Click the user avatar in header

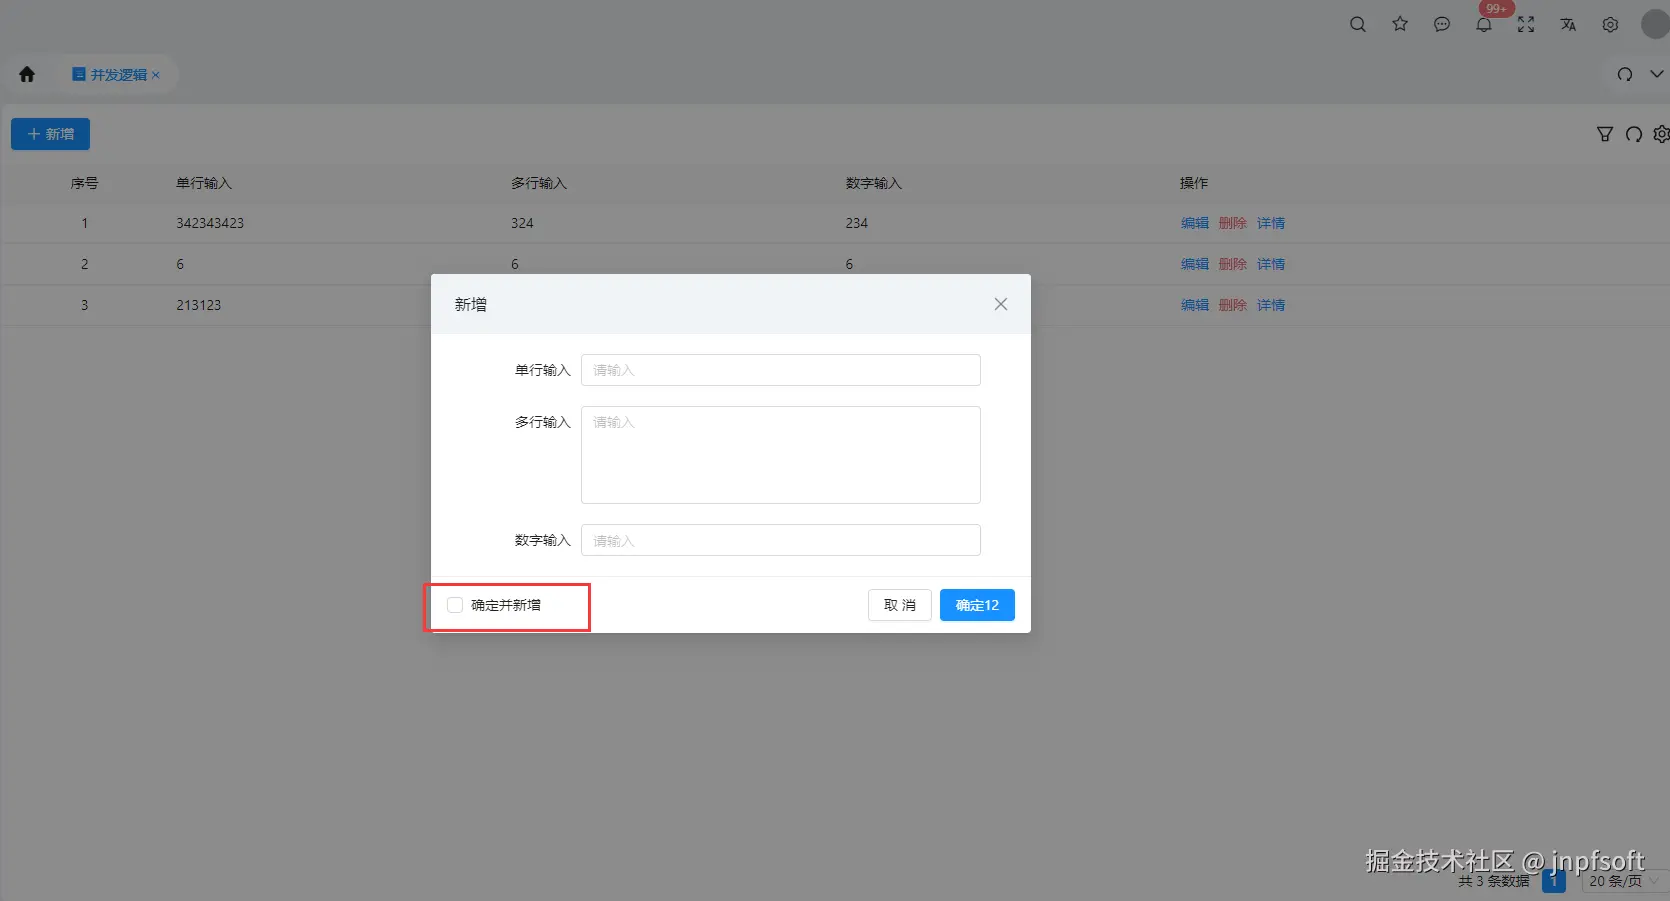[1656, 24]
